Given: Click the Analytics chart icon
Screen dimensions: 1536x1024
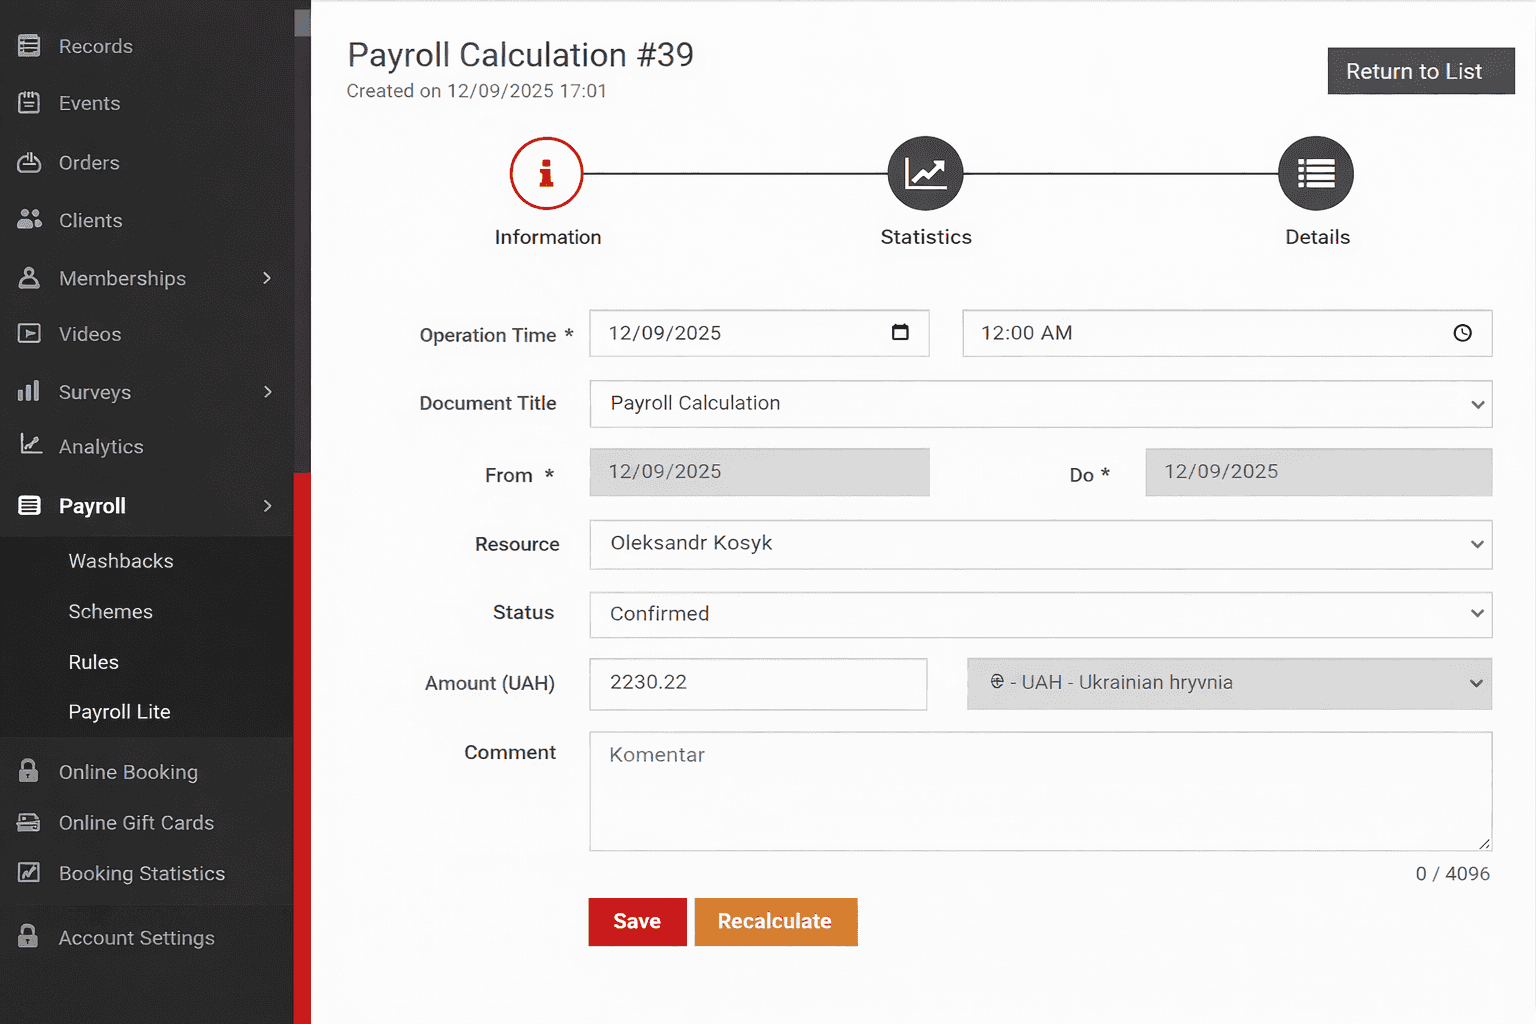Looking at the screenshot, I should click(x=30, y=445).
